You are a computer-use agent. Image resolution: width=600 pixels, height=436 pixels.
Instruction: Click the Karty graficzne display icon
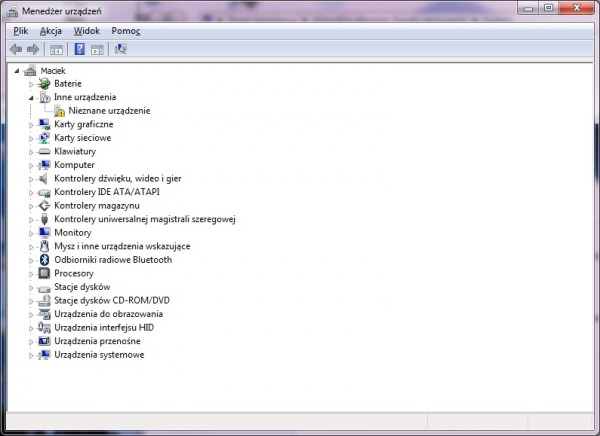click(44, 124)
